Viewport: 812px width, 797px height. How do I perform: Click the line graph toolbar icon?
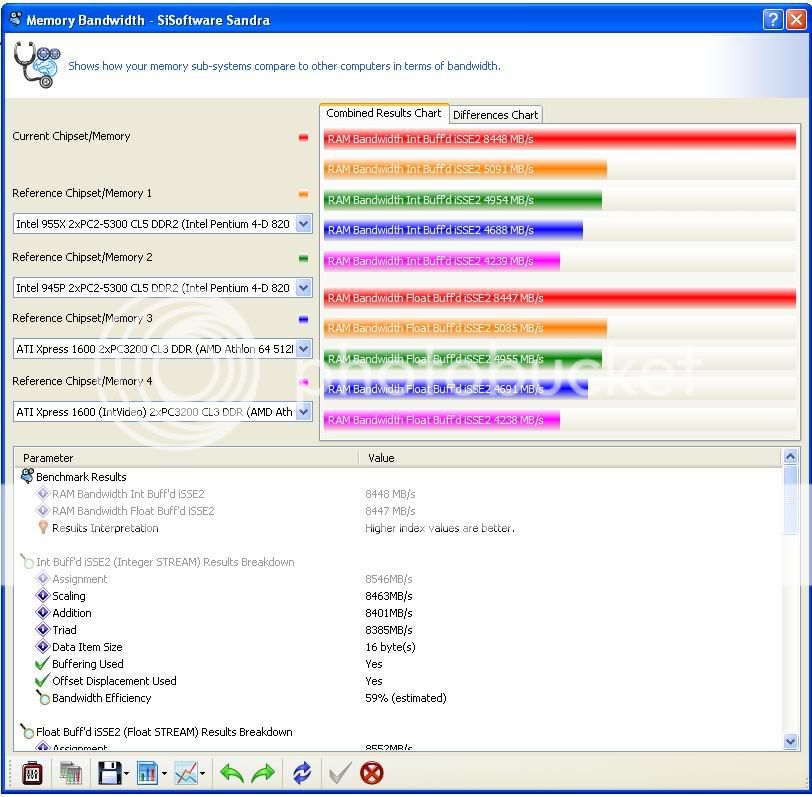[x=186, y=773]
